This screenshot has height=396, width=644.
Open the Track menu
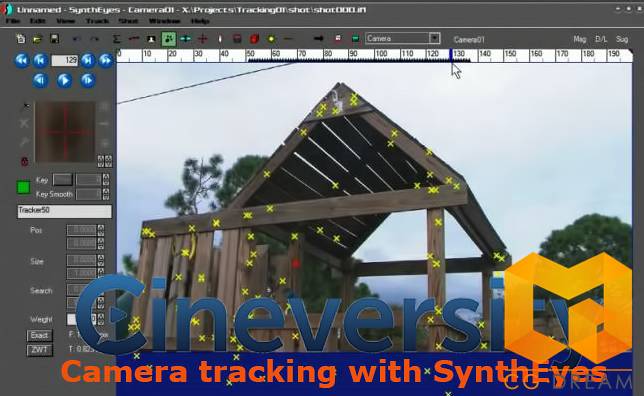(97, 21)
